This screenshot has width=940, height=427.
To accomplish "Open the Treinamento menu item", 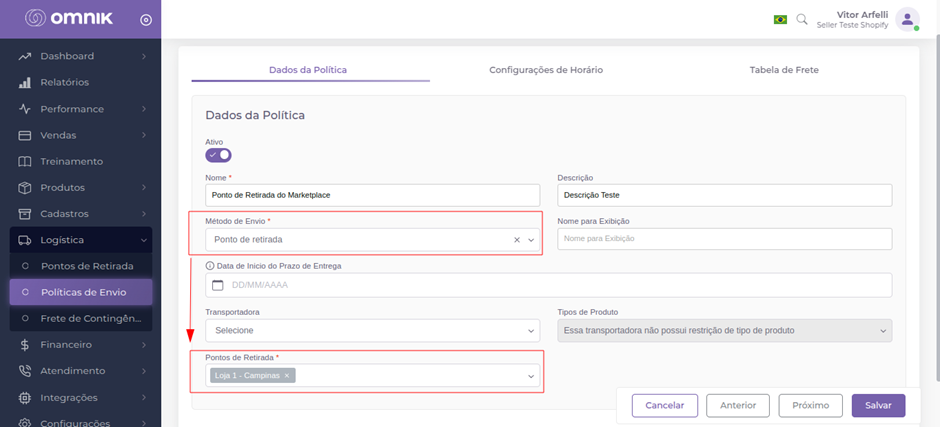I will (81, 161).
